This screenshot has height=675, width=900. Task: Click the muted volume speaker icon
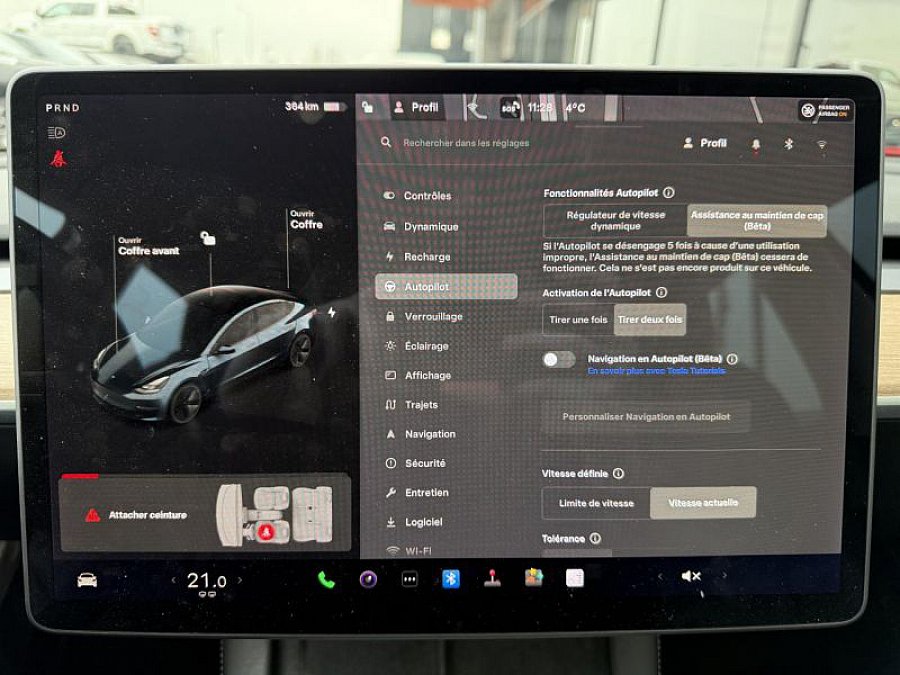point(691,577)
